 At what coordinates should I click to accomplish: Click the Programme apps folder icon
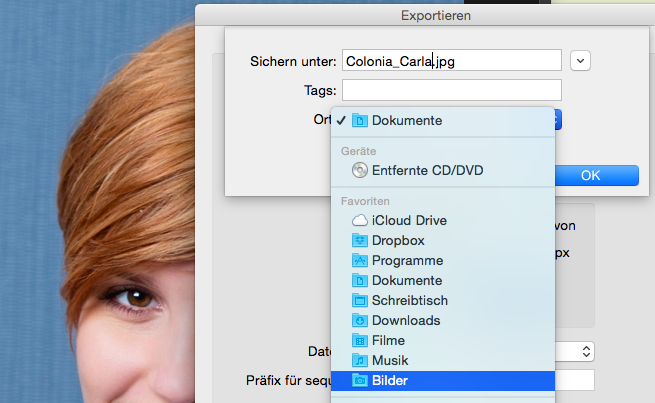[360, 260]
